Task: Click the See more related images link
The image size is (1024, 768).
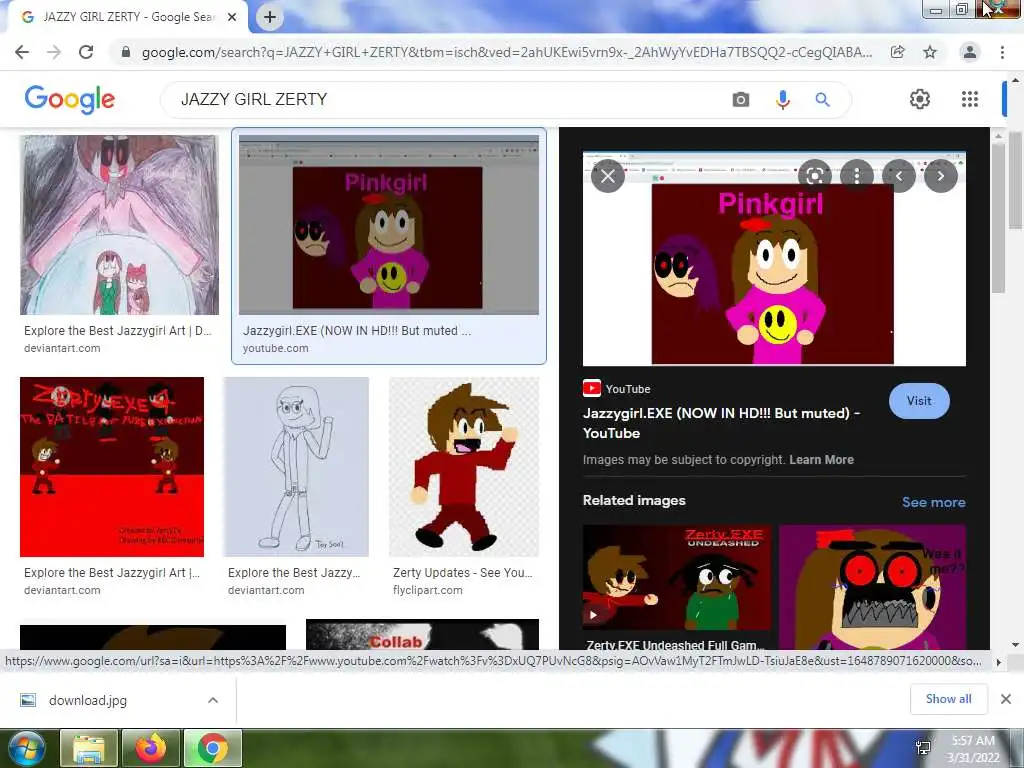Action: click(933, 502)
